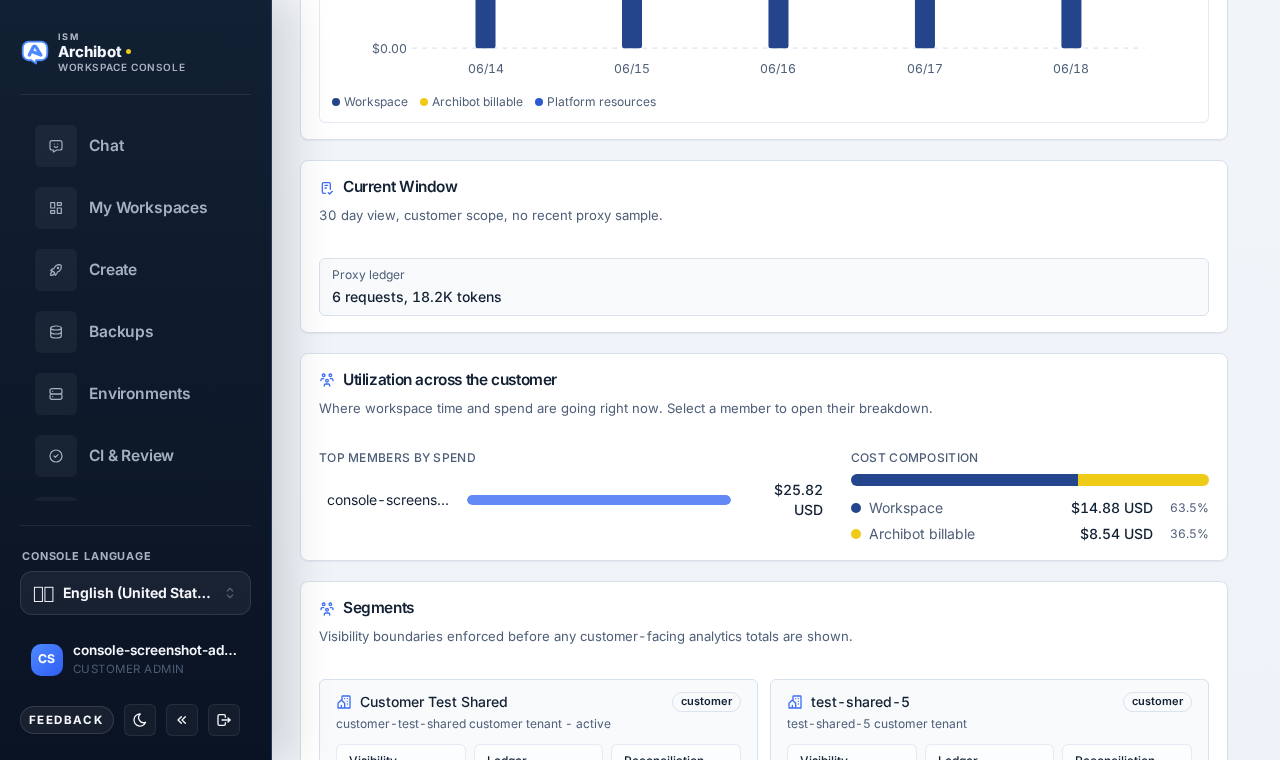Click the COST COMPOSITION heading
The height and width of the screenshot is (760, 1280).
click(x=915, y=458)
